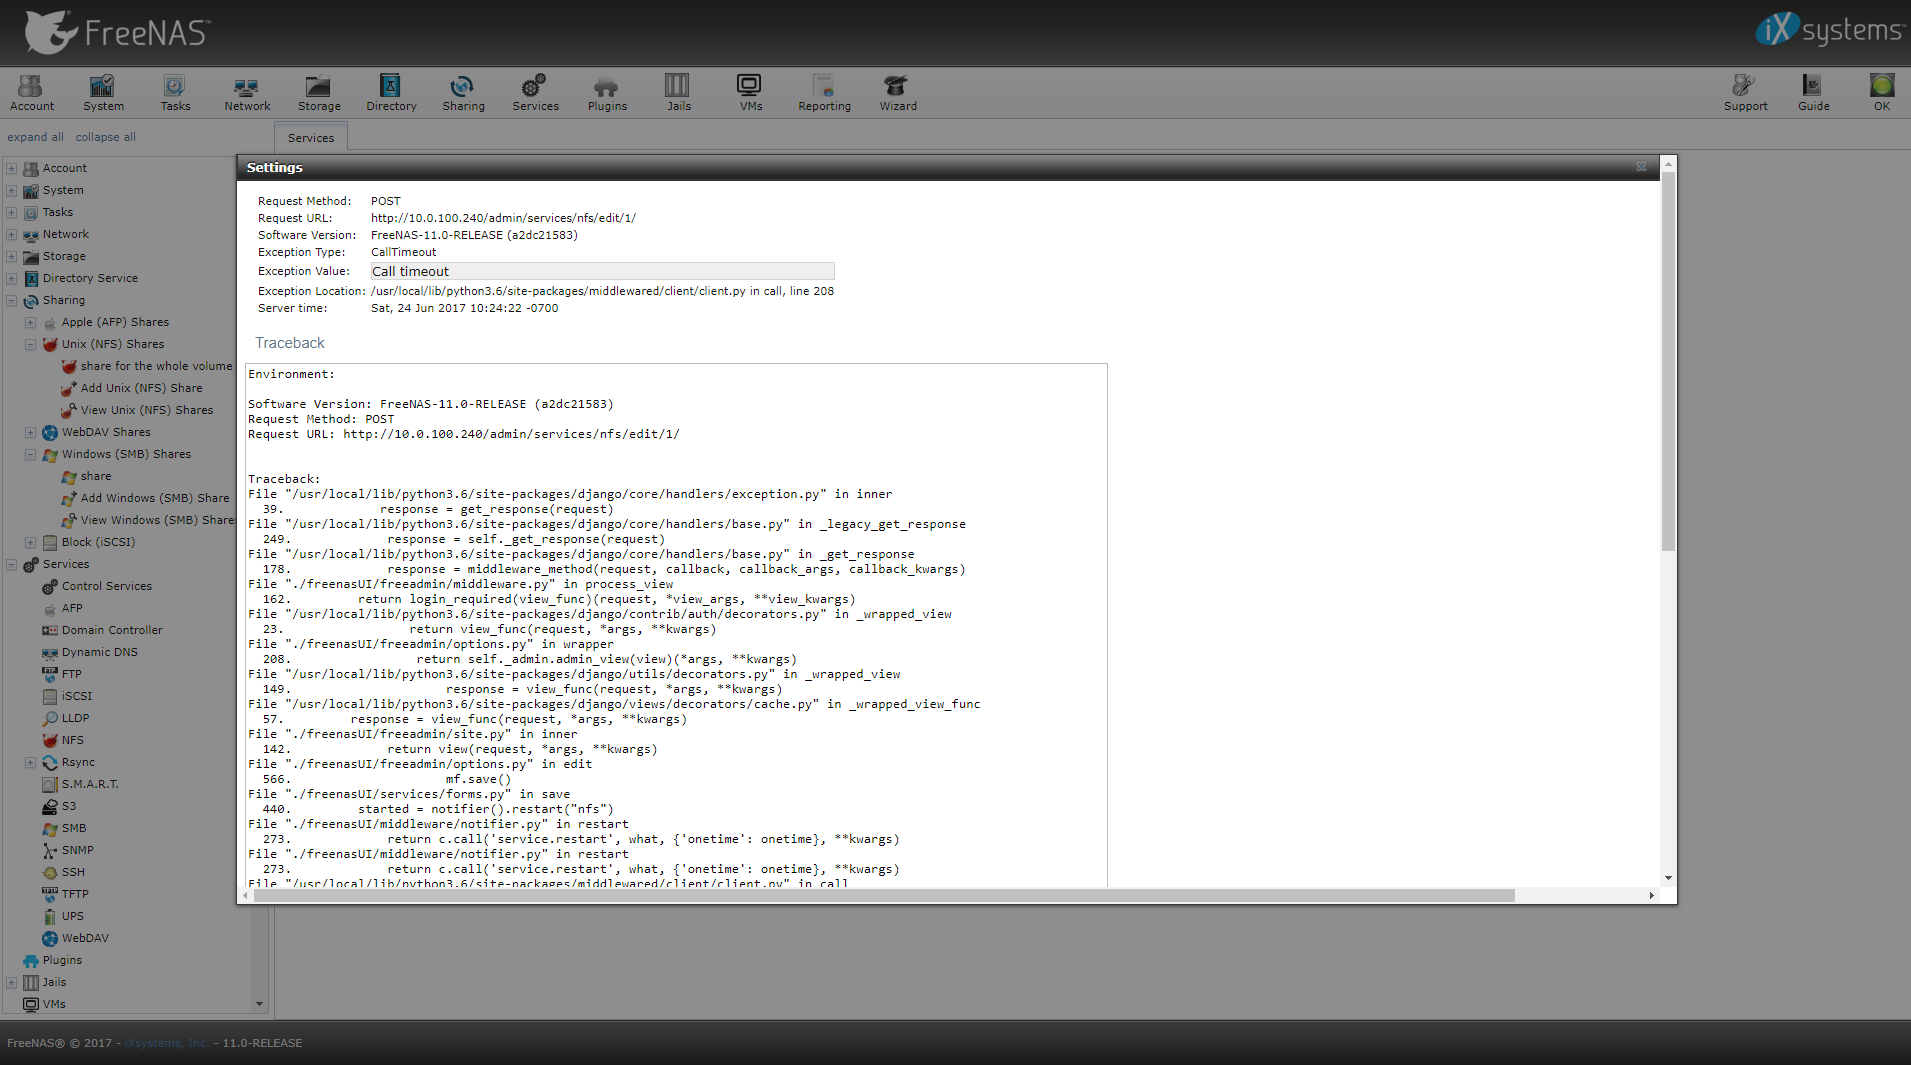The width and height of the screenshot is (1911, 1065).
Task: Expand the Account tree node
Action: (11, 168)
